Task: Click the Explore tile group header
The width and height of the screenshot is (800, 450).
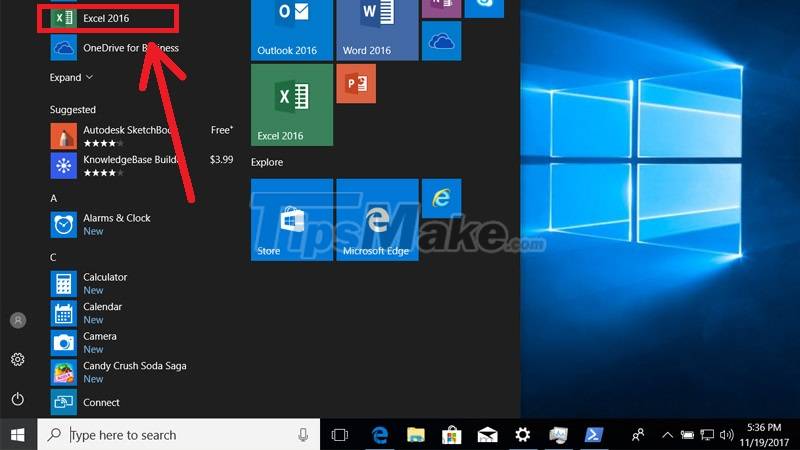Action: (267, 162)
